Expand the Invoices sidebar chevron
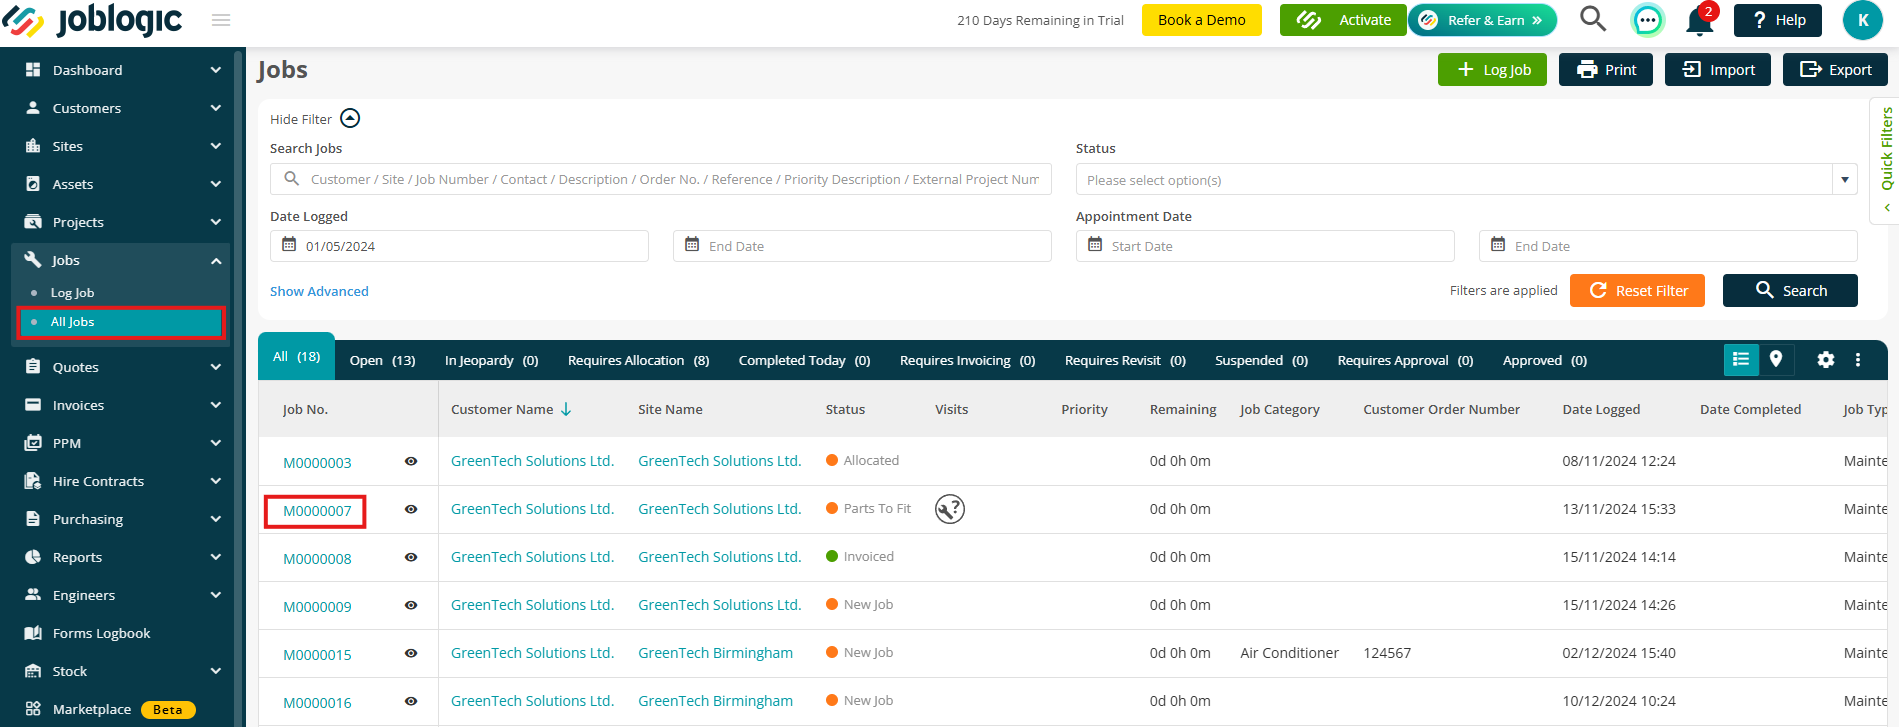 (x=216, y=405)
